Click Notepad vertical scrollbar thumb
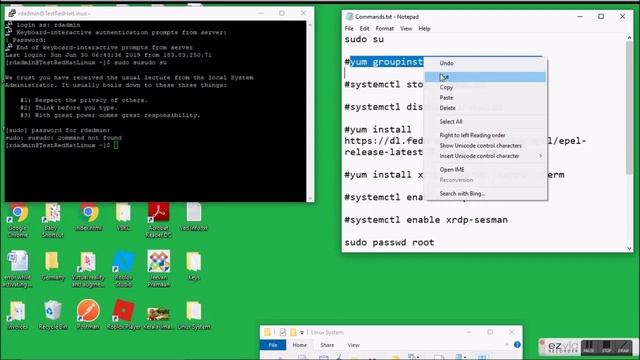This screenshot has height=360, width=640. (x=629, y=108)
